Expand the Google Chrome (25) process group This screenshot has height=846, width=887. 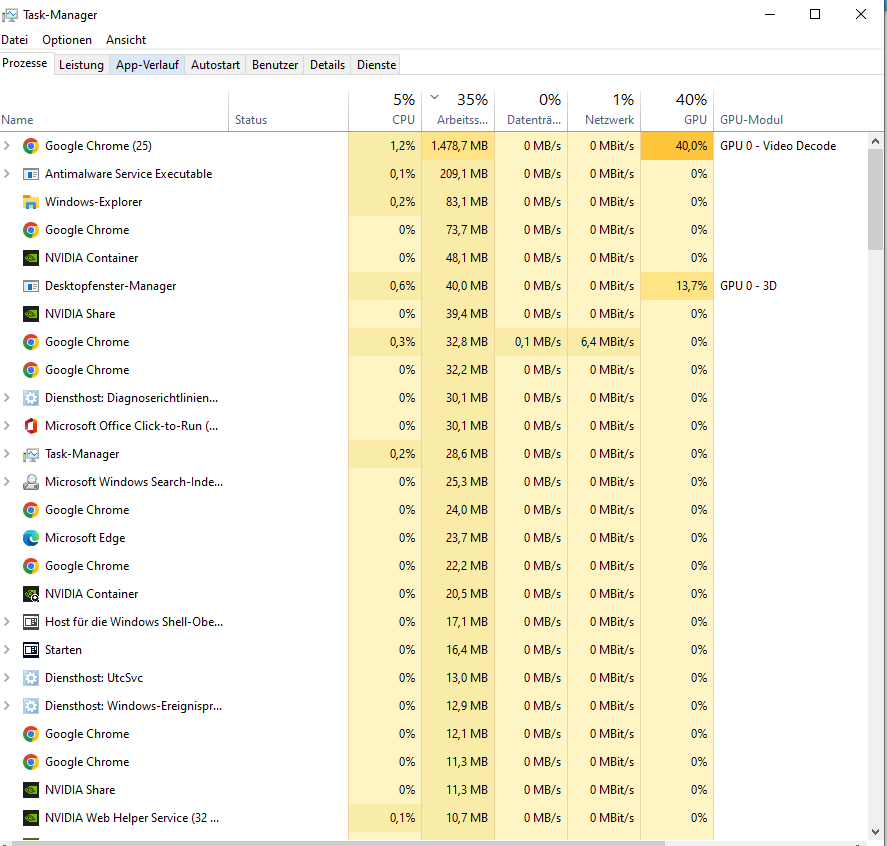click(8, 145)
